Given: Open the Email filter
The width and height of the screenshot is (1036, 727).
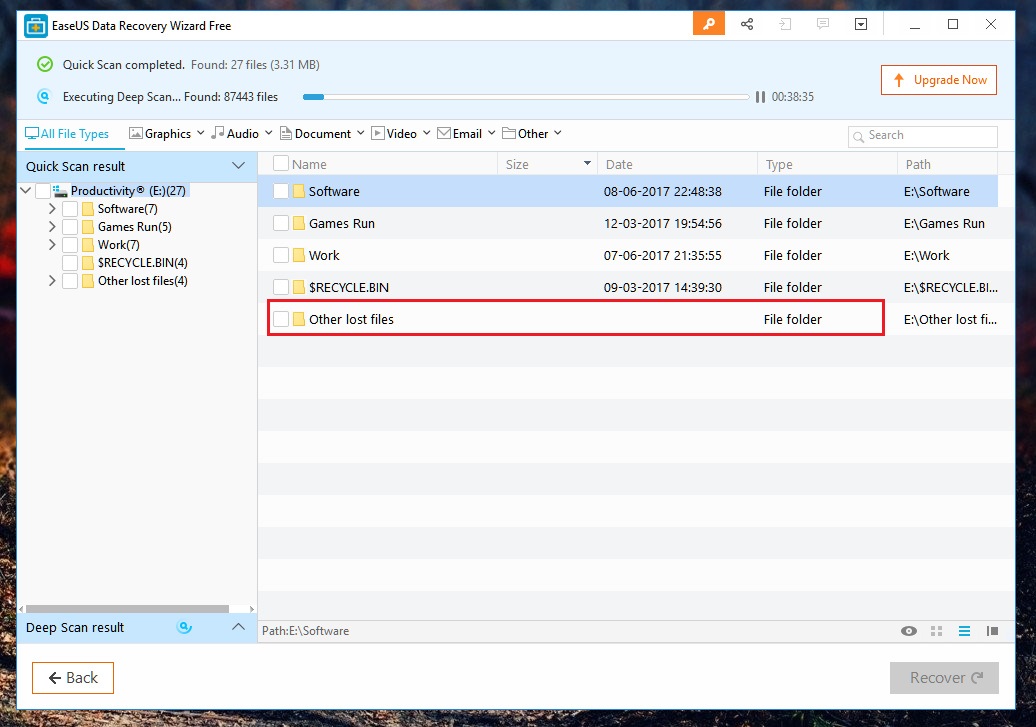Looking at the screenshot, I should [466, 134].
